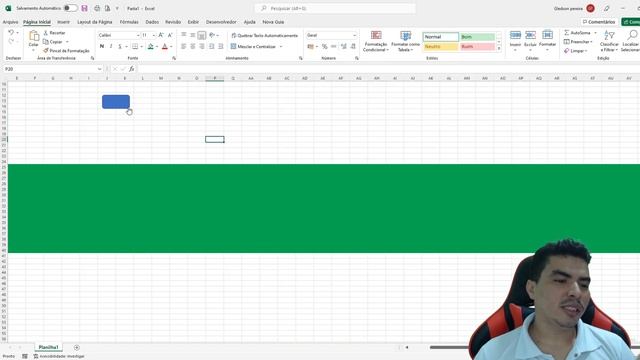Click the fx insert function icon
Screen dimensions: 640x360
point(131,69)
